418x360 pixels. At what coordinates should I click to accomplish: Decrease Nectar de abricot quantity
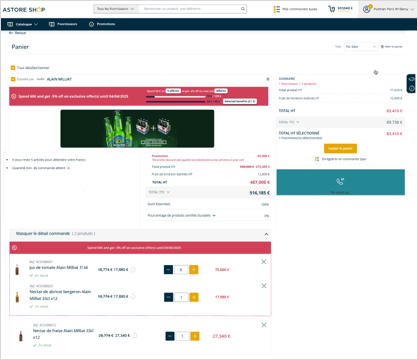tap(169, 297)
